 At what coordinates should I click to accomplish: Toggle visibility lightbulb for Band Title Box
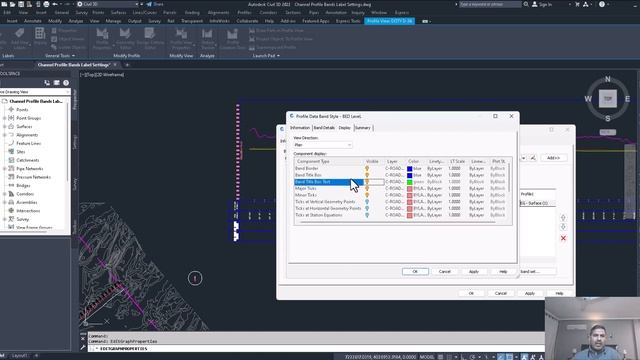[367, 175]
